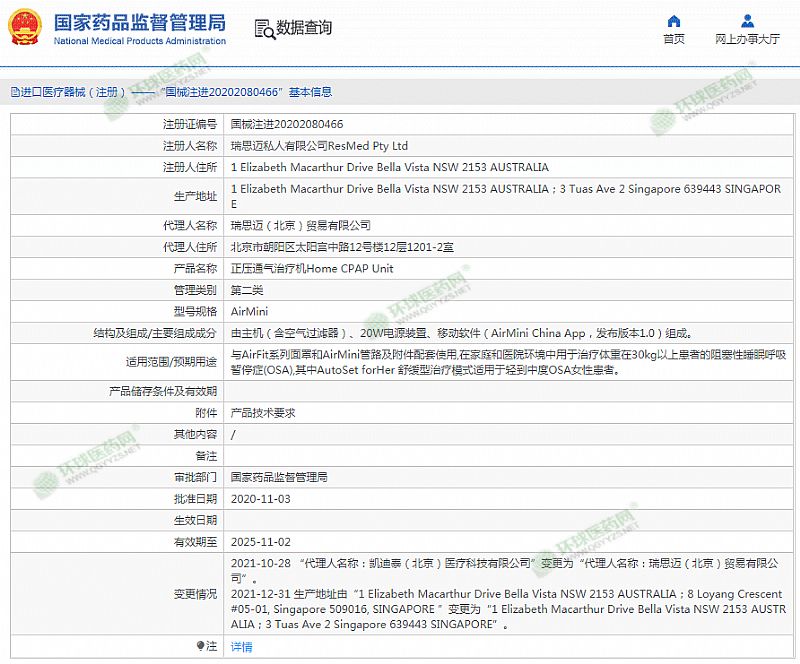Click the approval date 2020-11-03
The image size is (800, 664).
(260, 499)
